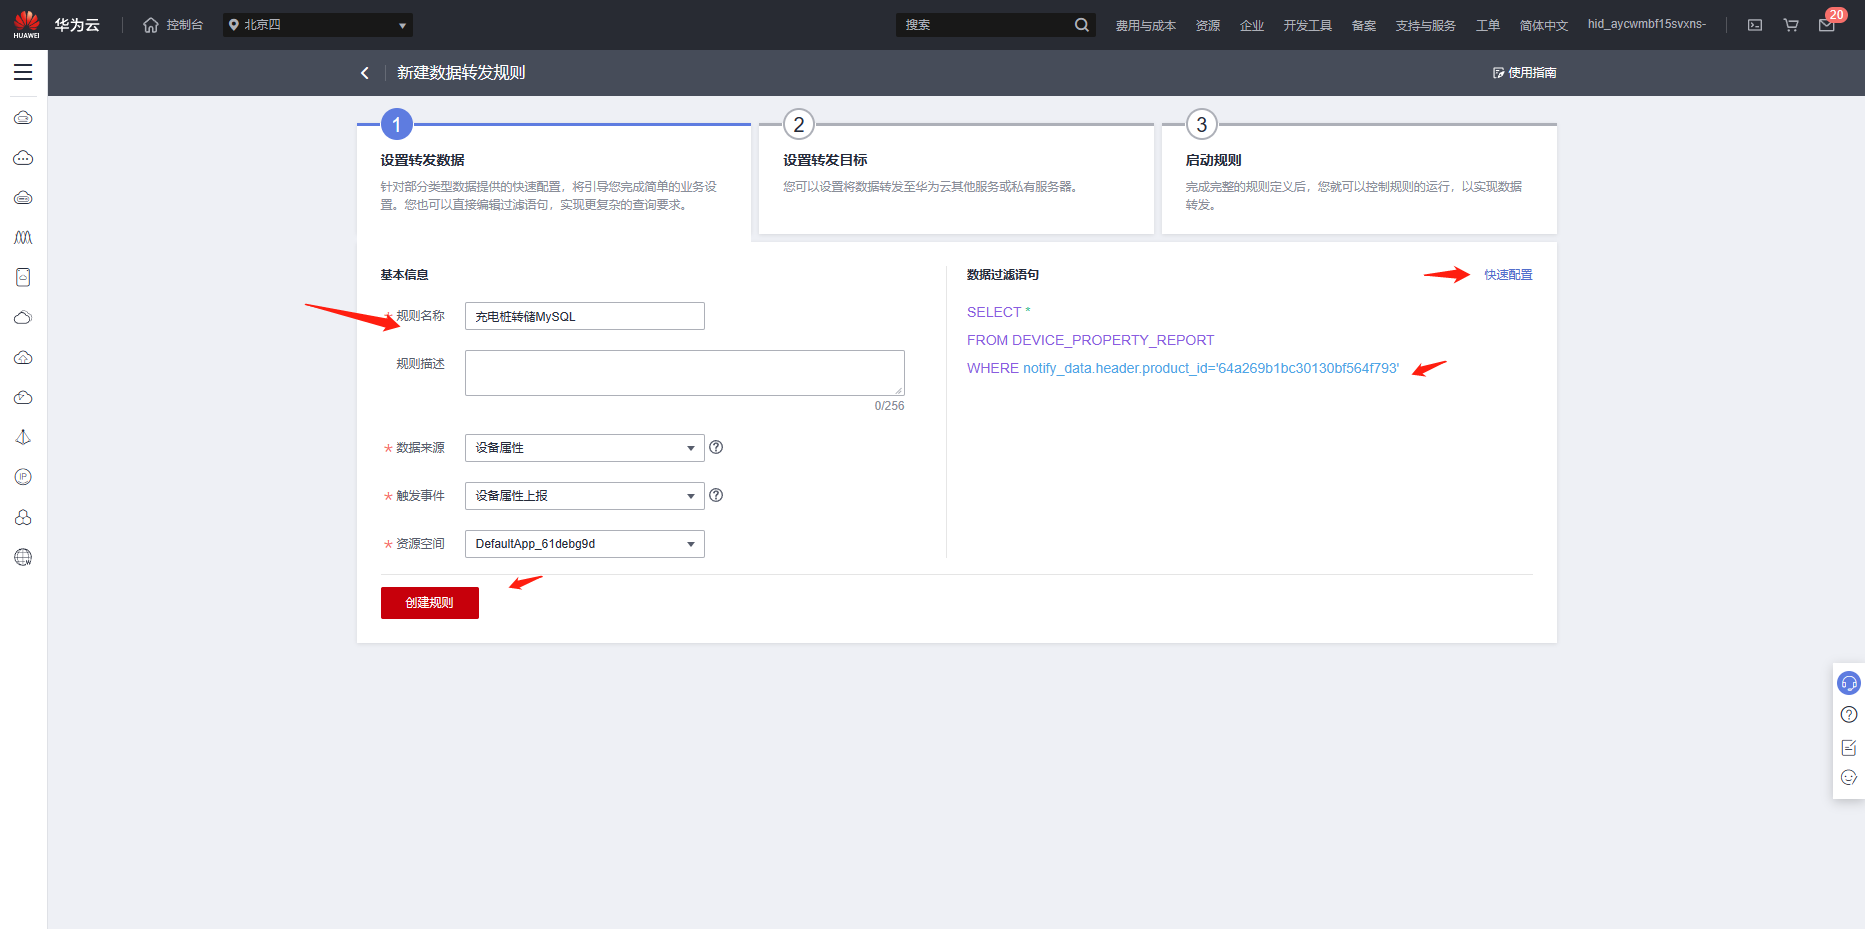The height and width of the screenshot is (929, 1865).
Task: Click the 快速配置 link
Action: [x=1508, y=275]
